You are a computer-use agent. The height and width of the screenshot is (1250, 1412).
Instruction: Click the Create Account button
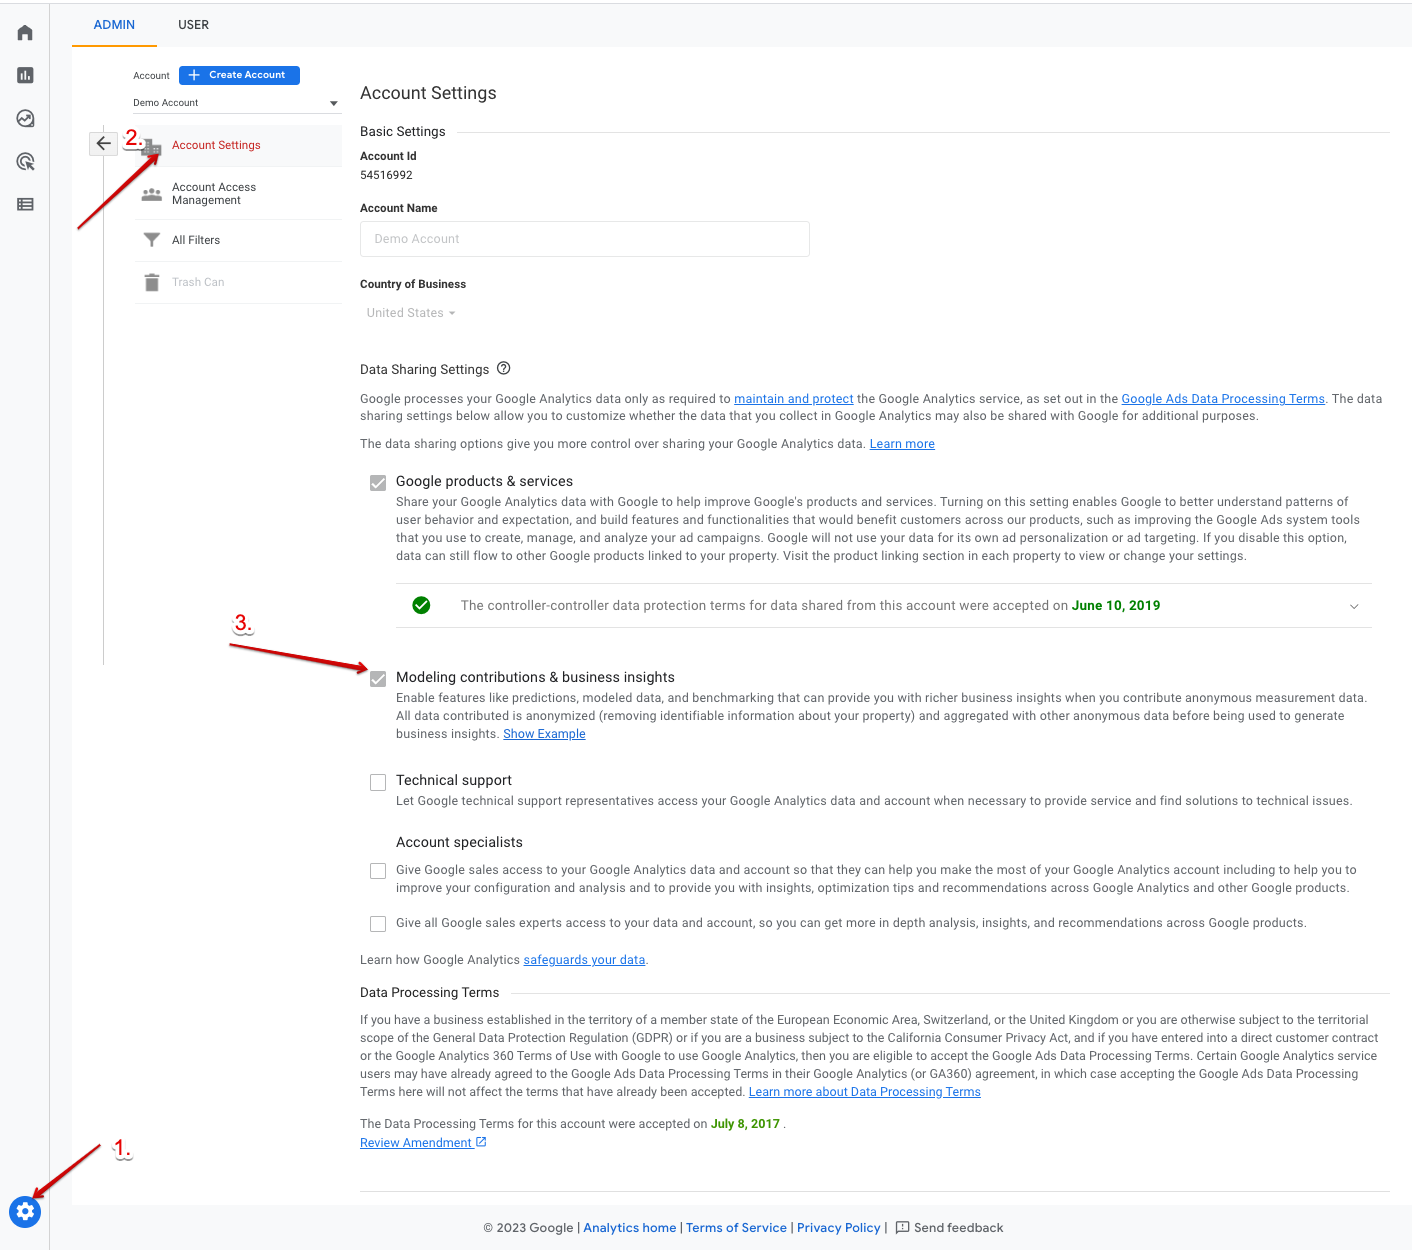239,75
